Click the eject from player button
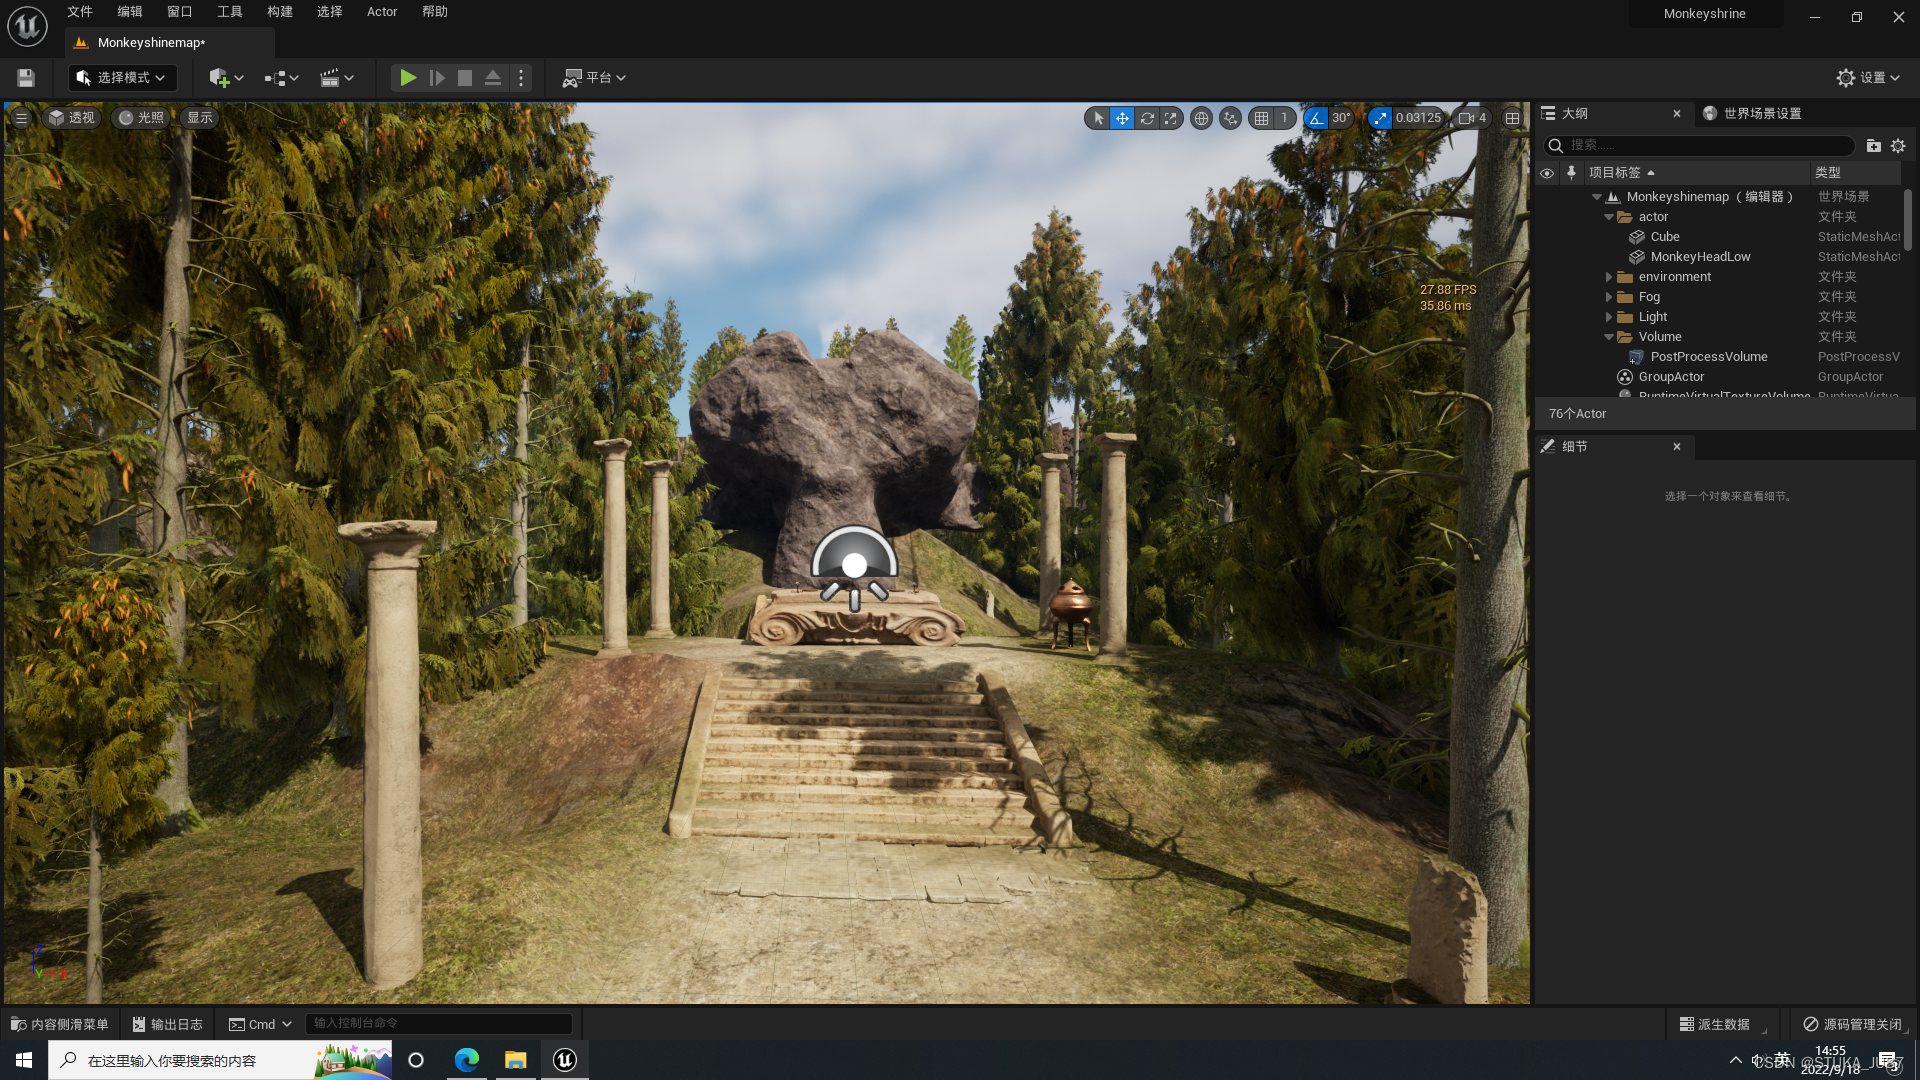Screen dimensions: 1920x1080 coord(493,78)
